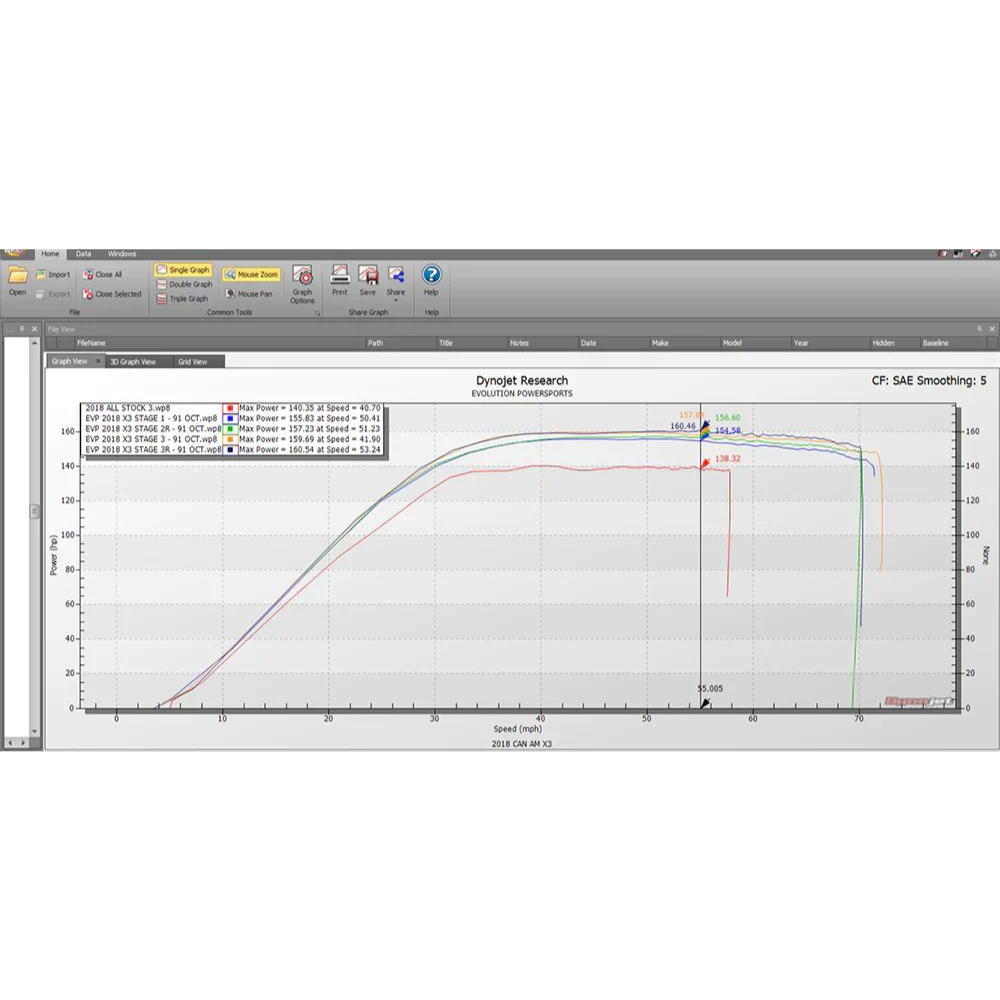Switch to Single Graph layout
The image size is (1000, 1000).
click(x=183, y=270)
